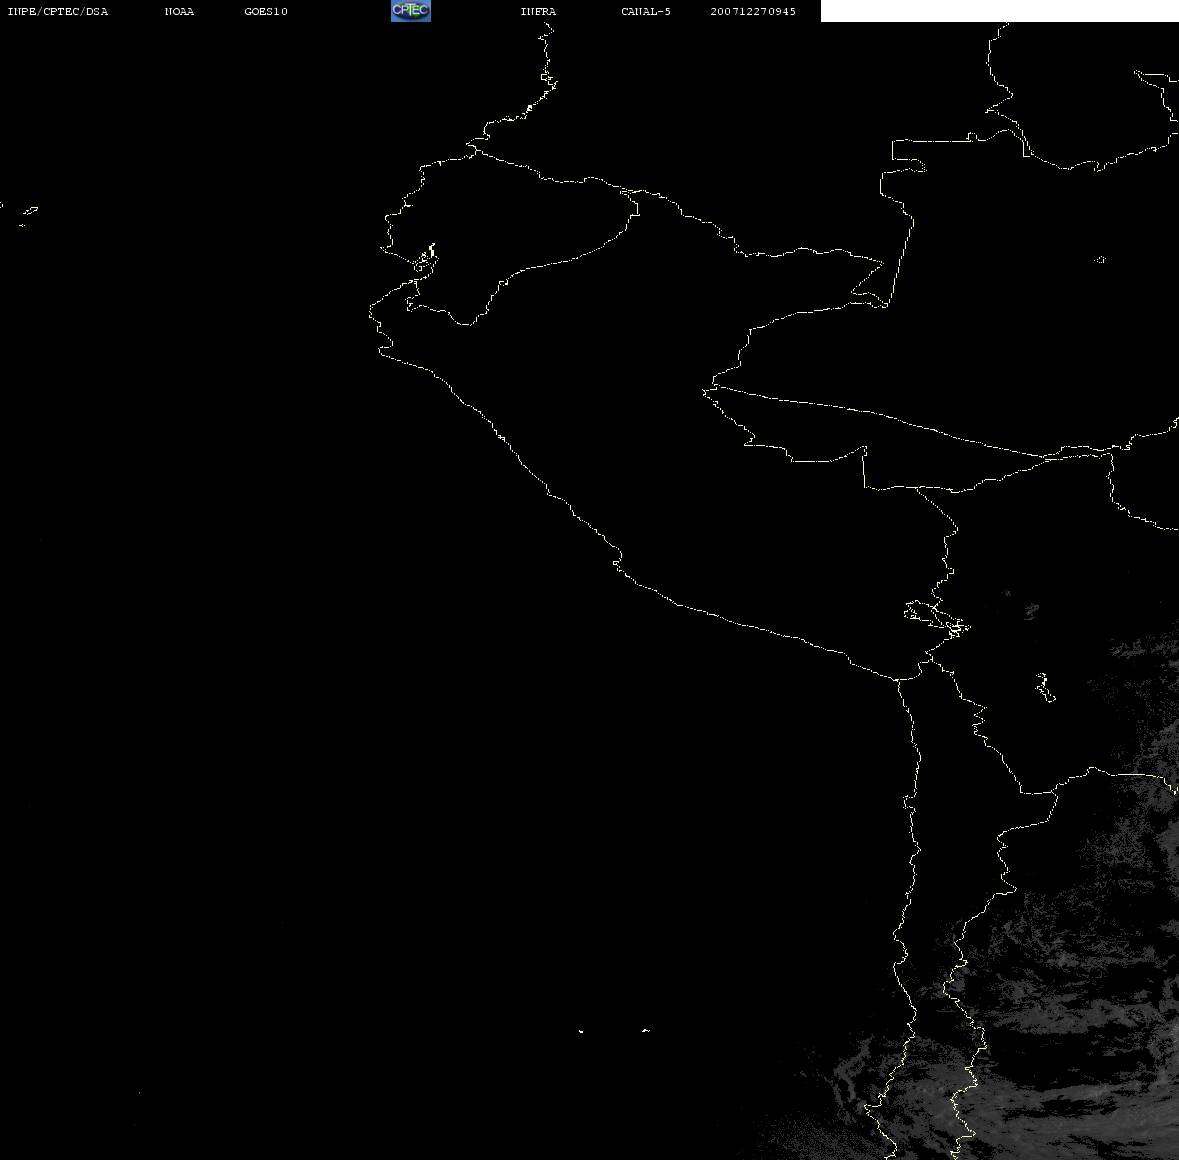Select the NOAA label in the header
This screenshot has width=1179, height=1160.
pos(179,12)
